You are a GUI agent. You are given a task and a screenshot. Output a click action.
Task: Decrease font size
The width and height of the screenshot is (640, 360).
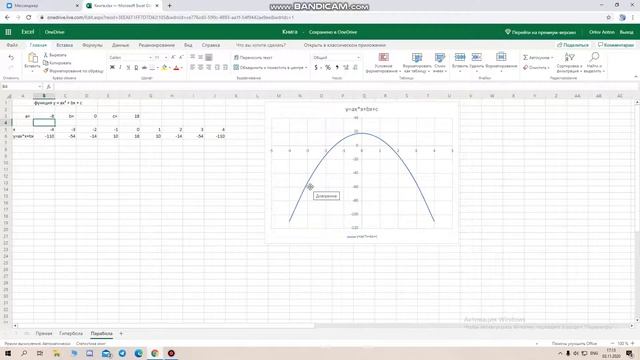[181, 58]
